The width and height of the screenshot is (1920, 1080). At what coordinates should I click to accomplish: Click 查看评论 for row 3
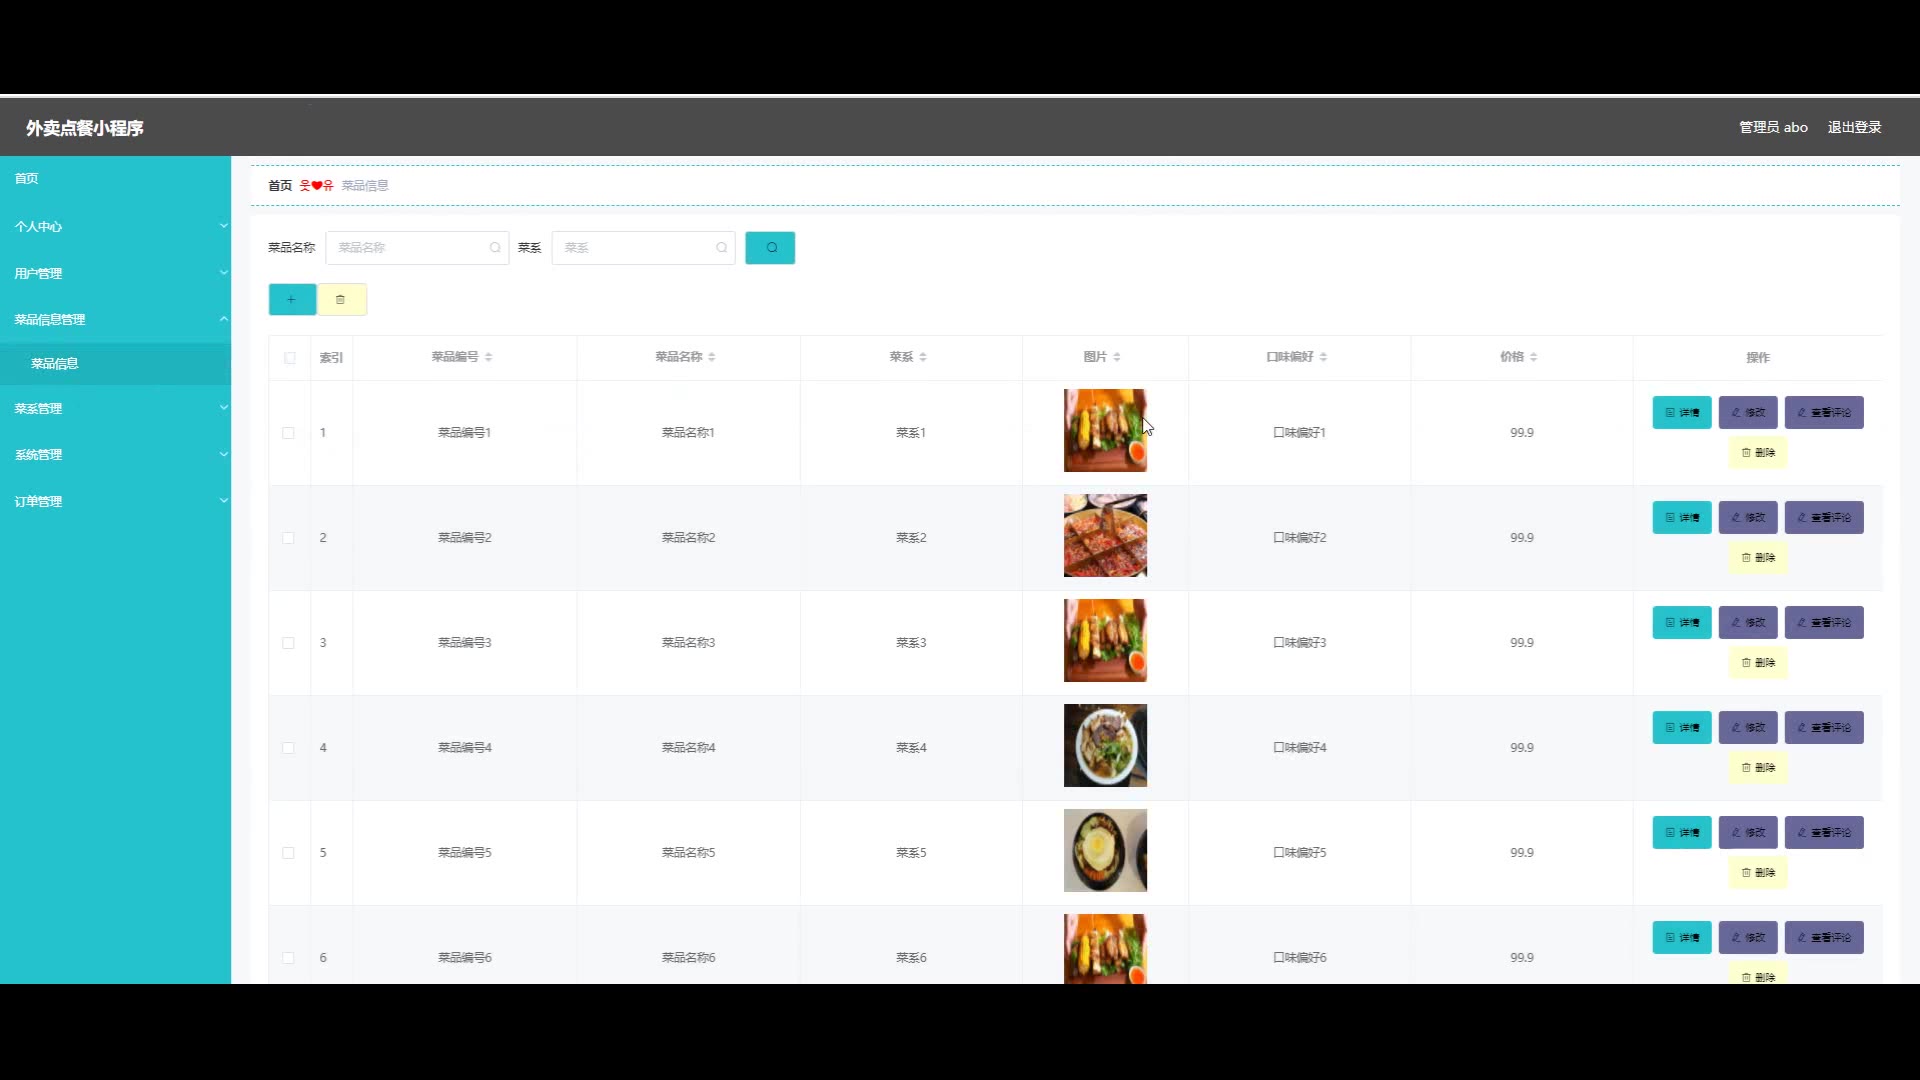point(1823,623)
